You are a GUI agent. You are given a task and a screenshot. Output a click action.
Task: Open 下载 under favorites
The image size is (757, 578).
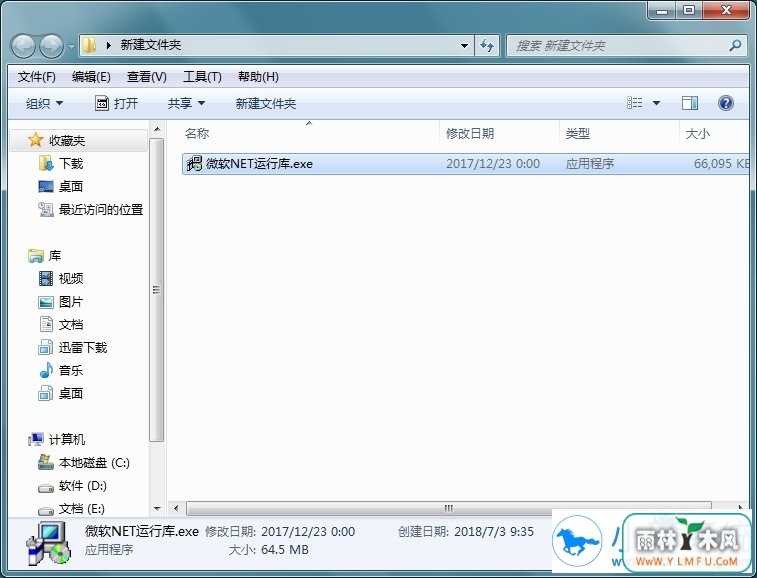pos(71,163)
